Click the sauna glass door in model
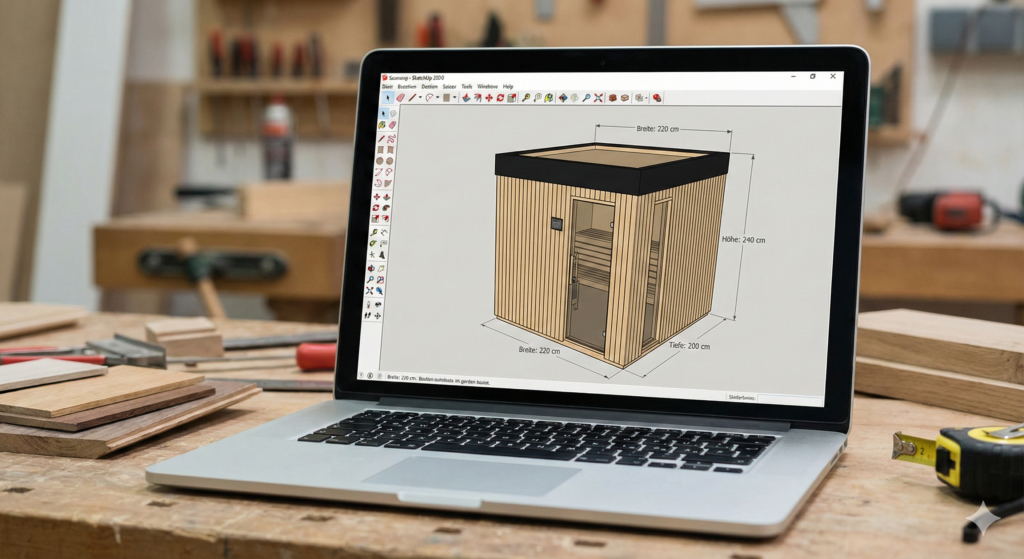 [592, 273]
